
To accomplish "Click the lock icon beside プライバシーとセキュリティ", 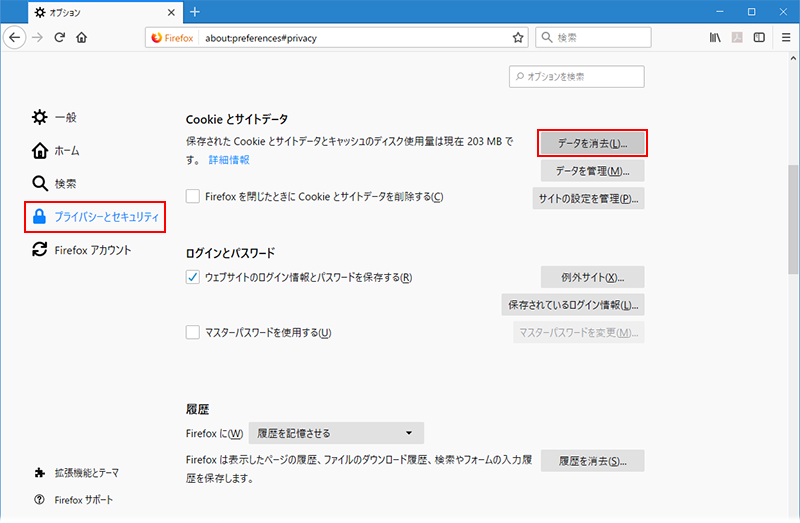I will (39, 216).
